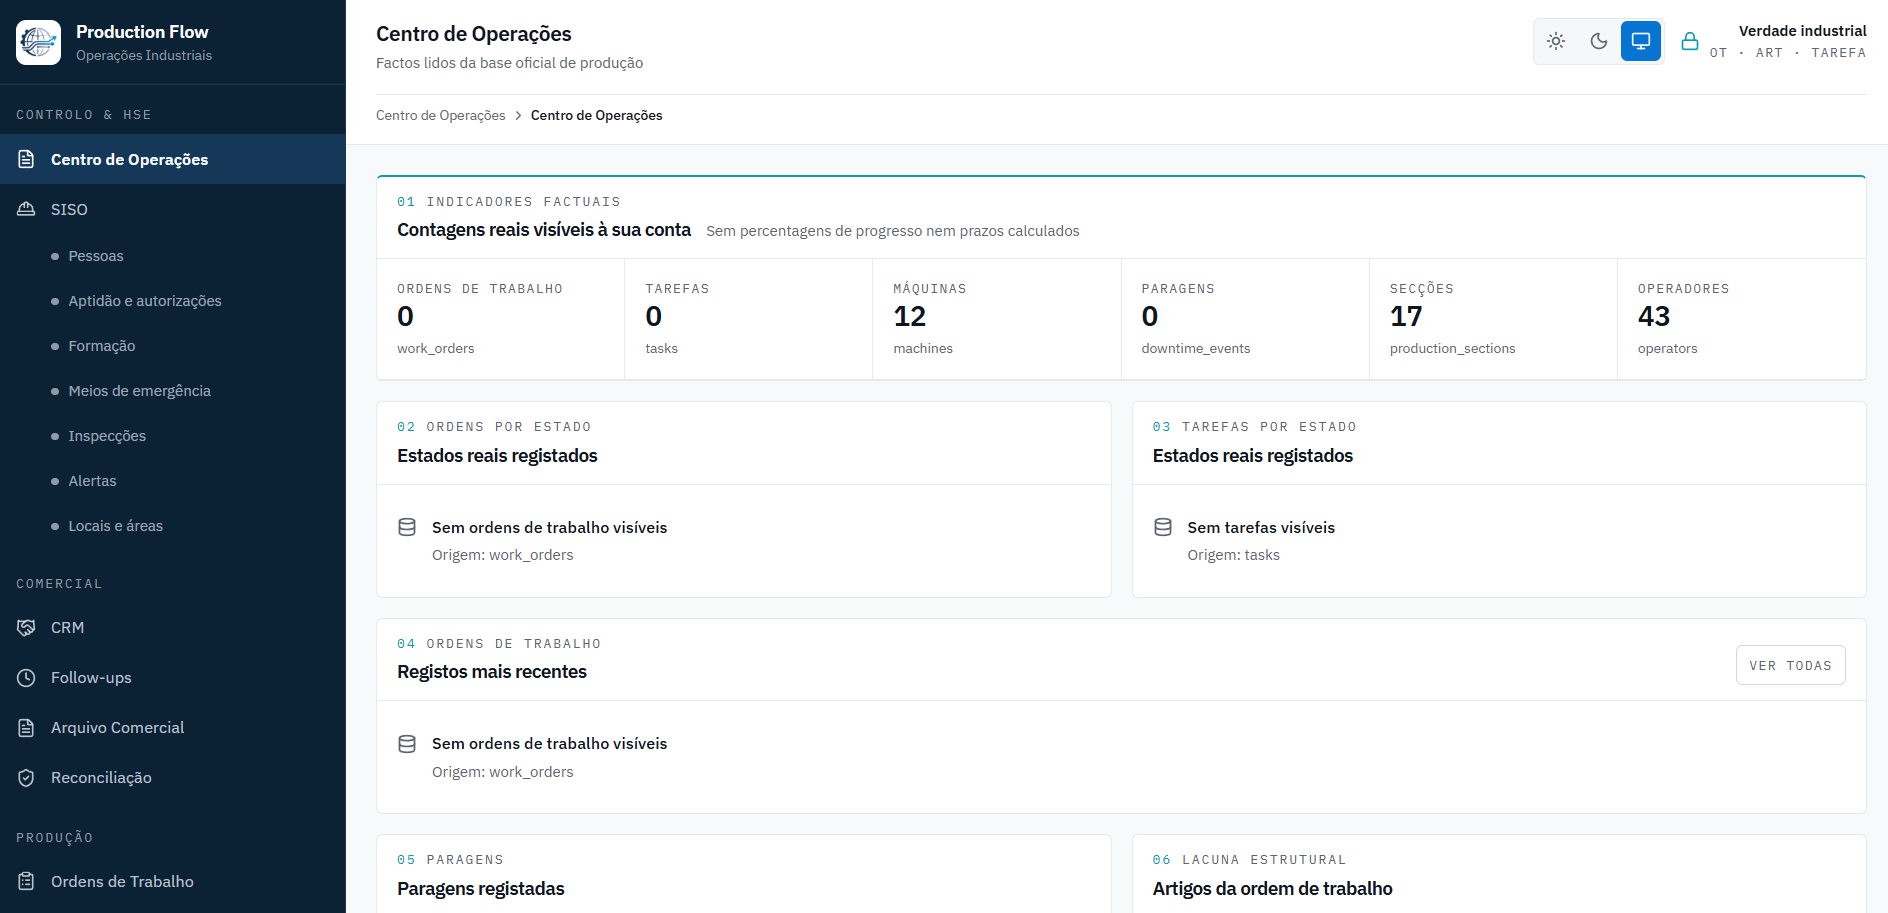Click the Ordens de Trabalho count tile
Screen dimensions: 1888x913
pos(501,319)
